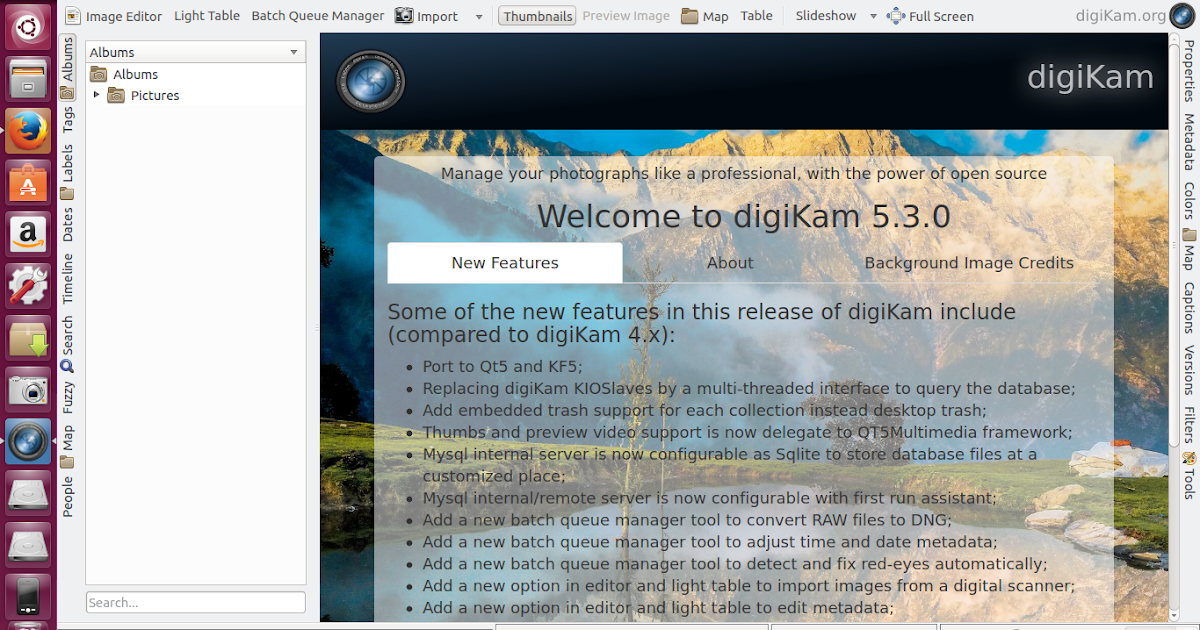
Task: Open the Filters right sidebar tab
Action: click(x=1189, y=425)
